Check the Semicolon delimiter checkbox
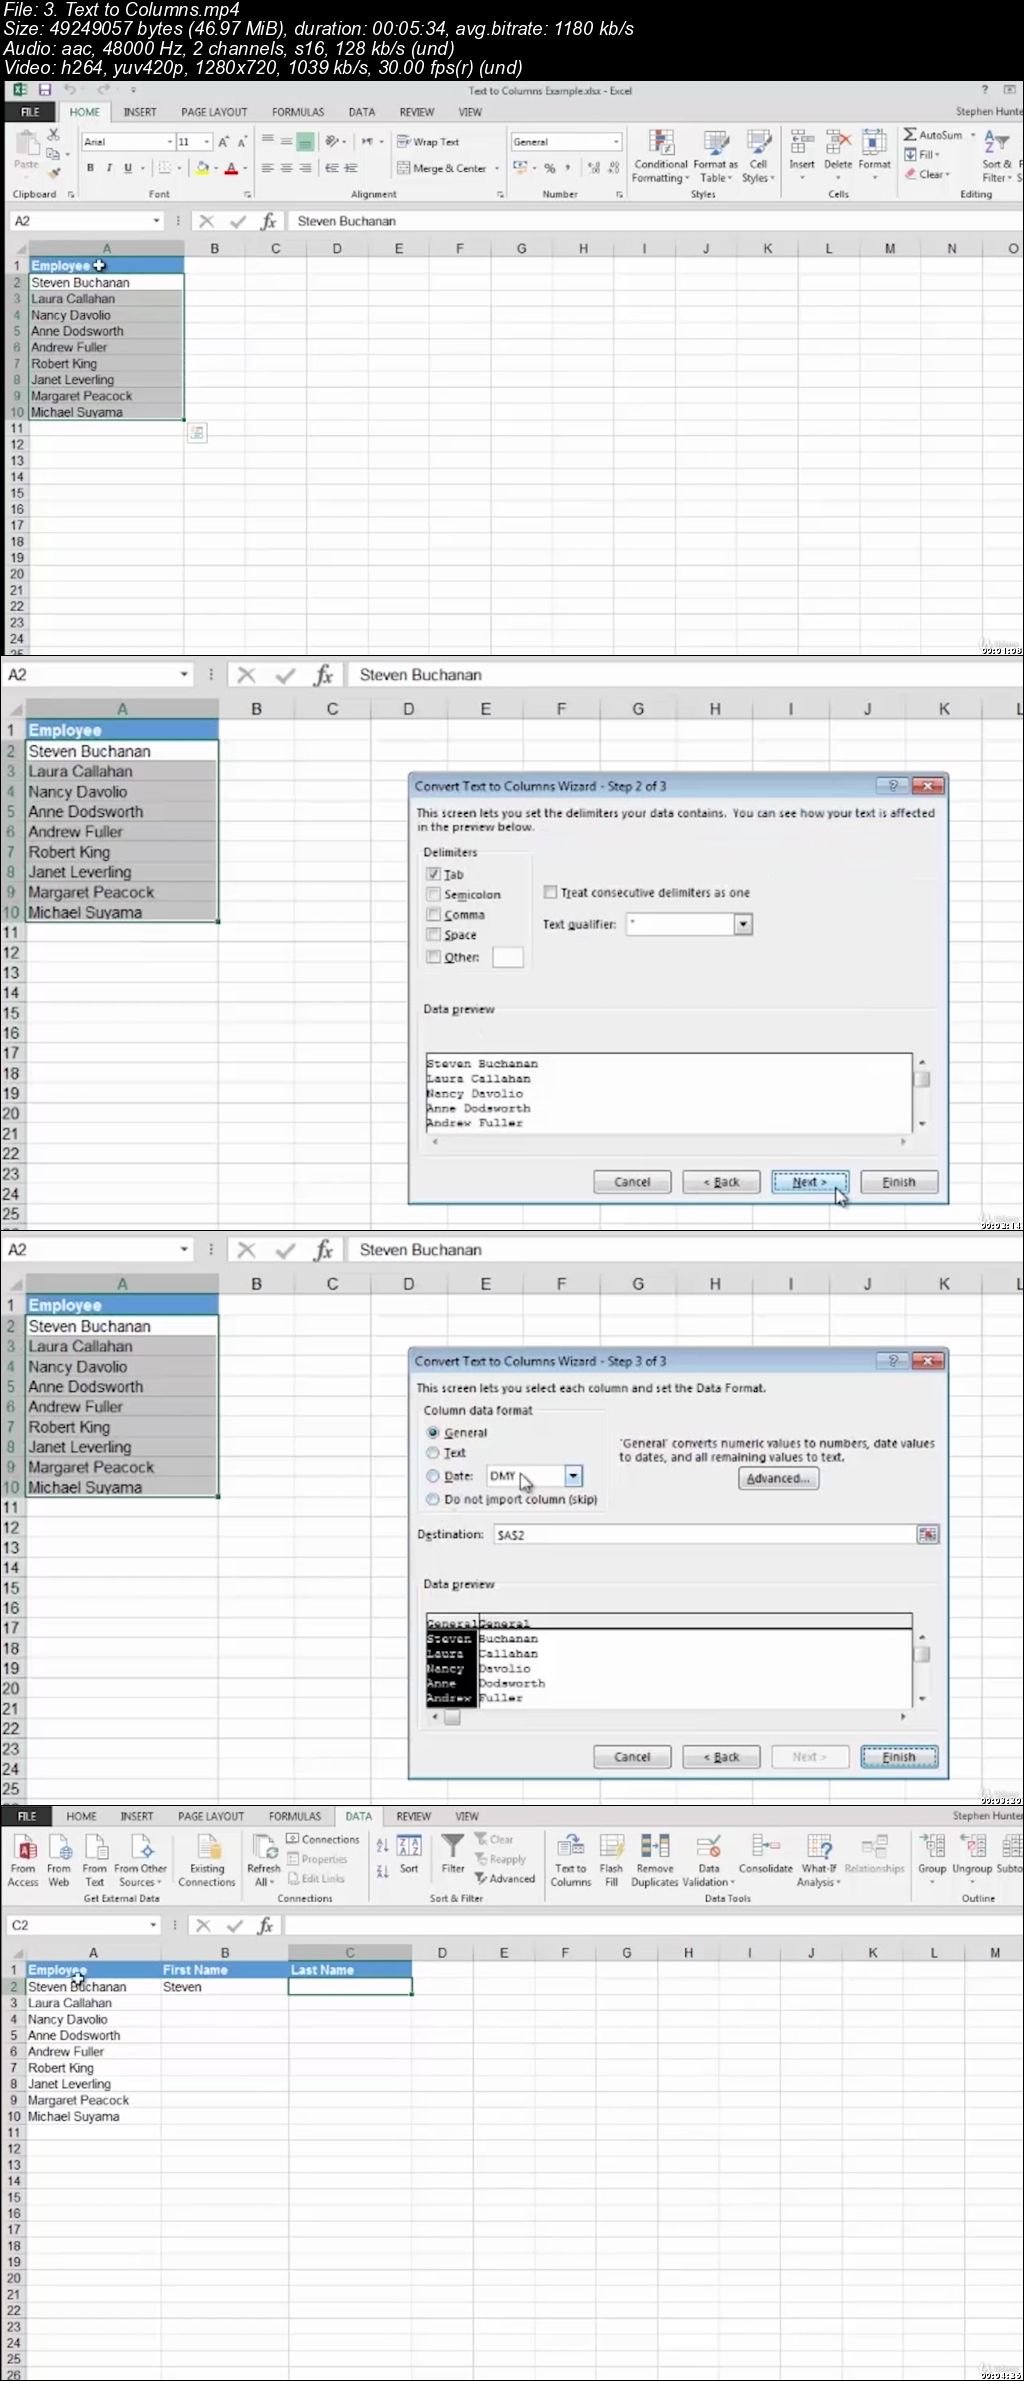The height and width of the screenshot is (2381, 1024). coord(434,894)
